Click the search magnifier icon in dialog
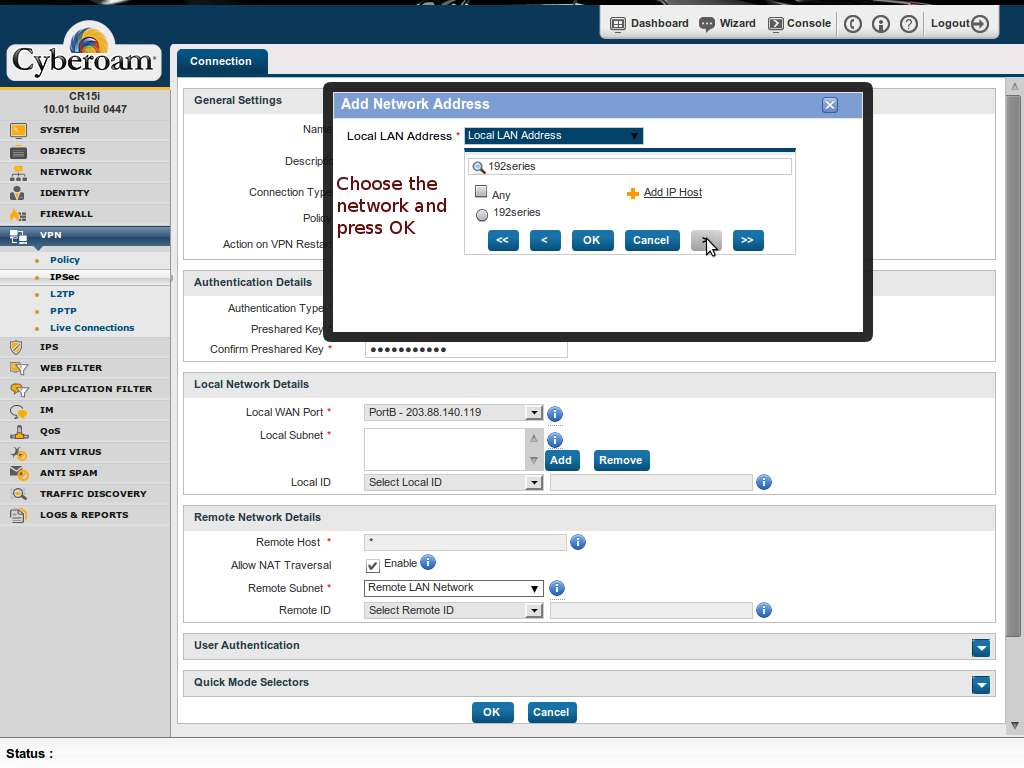Screen dimensions: 1024x768 click(479, 167)
